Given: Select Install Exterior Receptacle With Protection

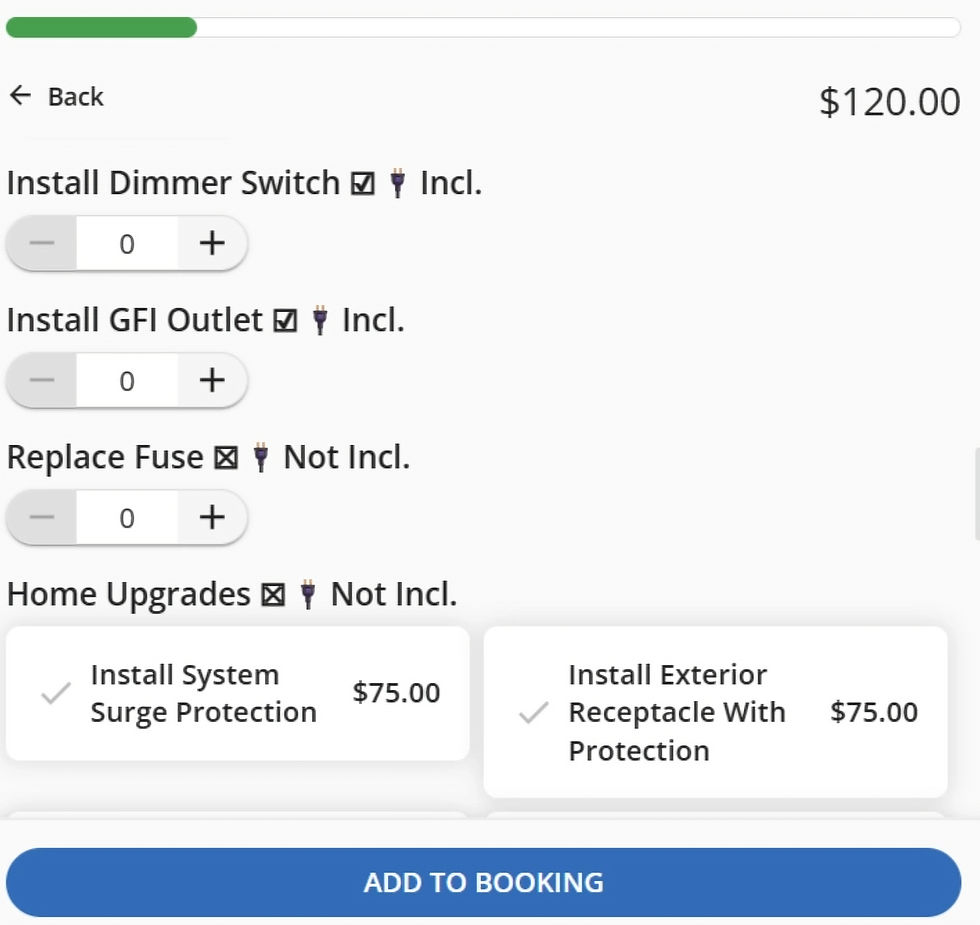Looking at the screenshot, I should click(715, 712).
